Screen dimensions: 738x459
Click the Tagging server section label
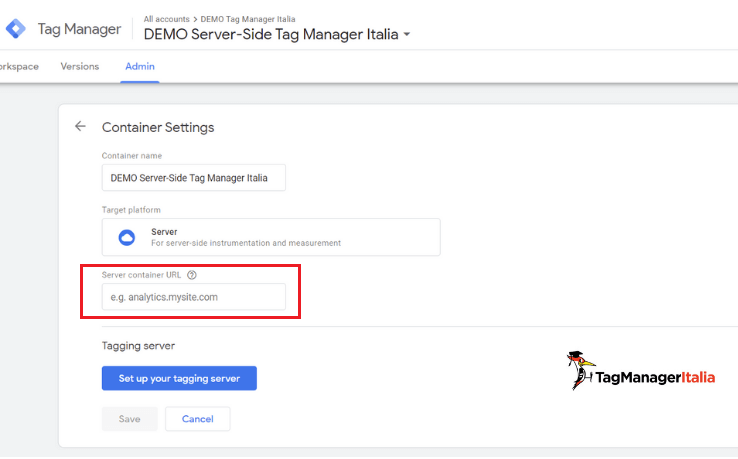tap(138, 346)
